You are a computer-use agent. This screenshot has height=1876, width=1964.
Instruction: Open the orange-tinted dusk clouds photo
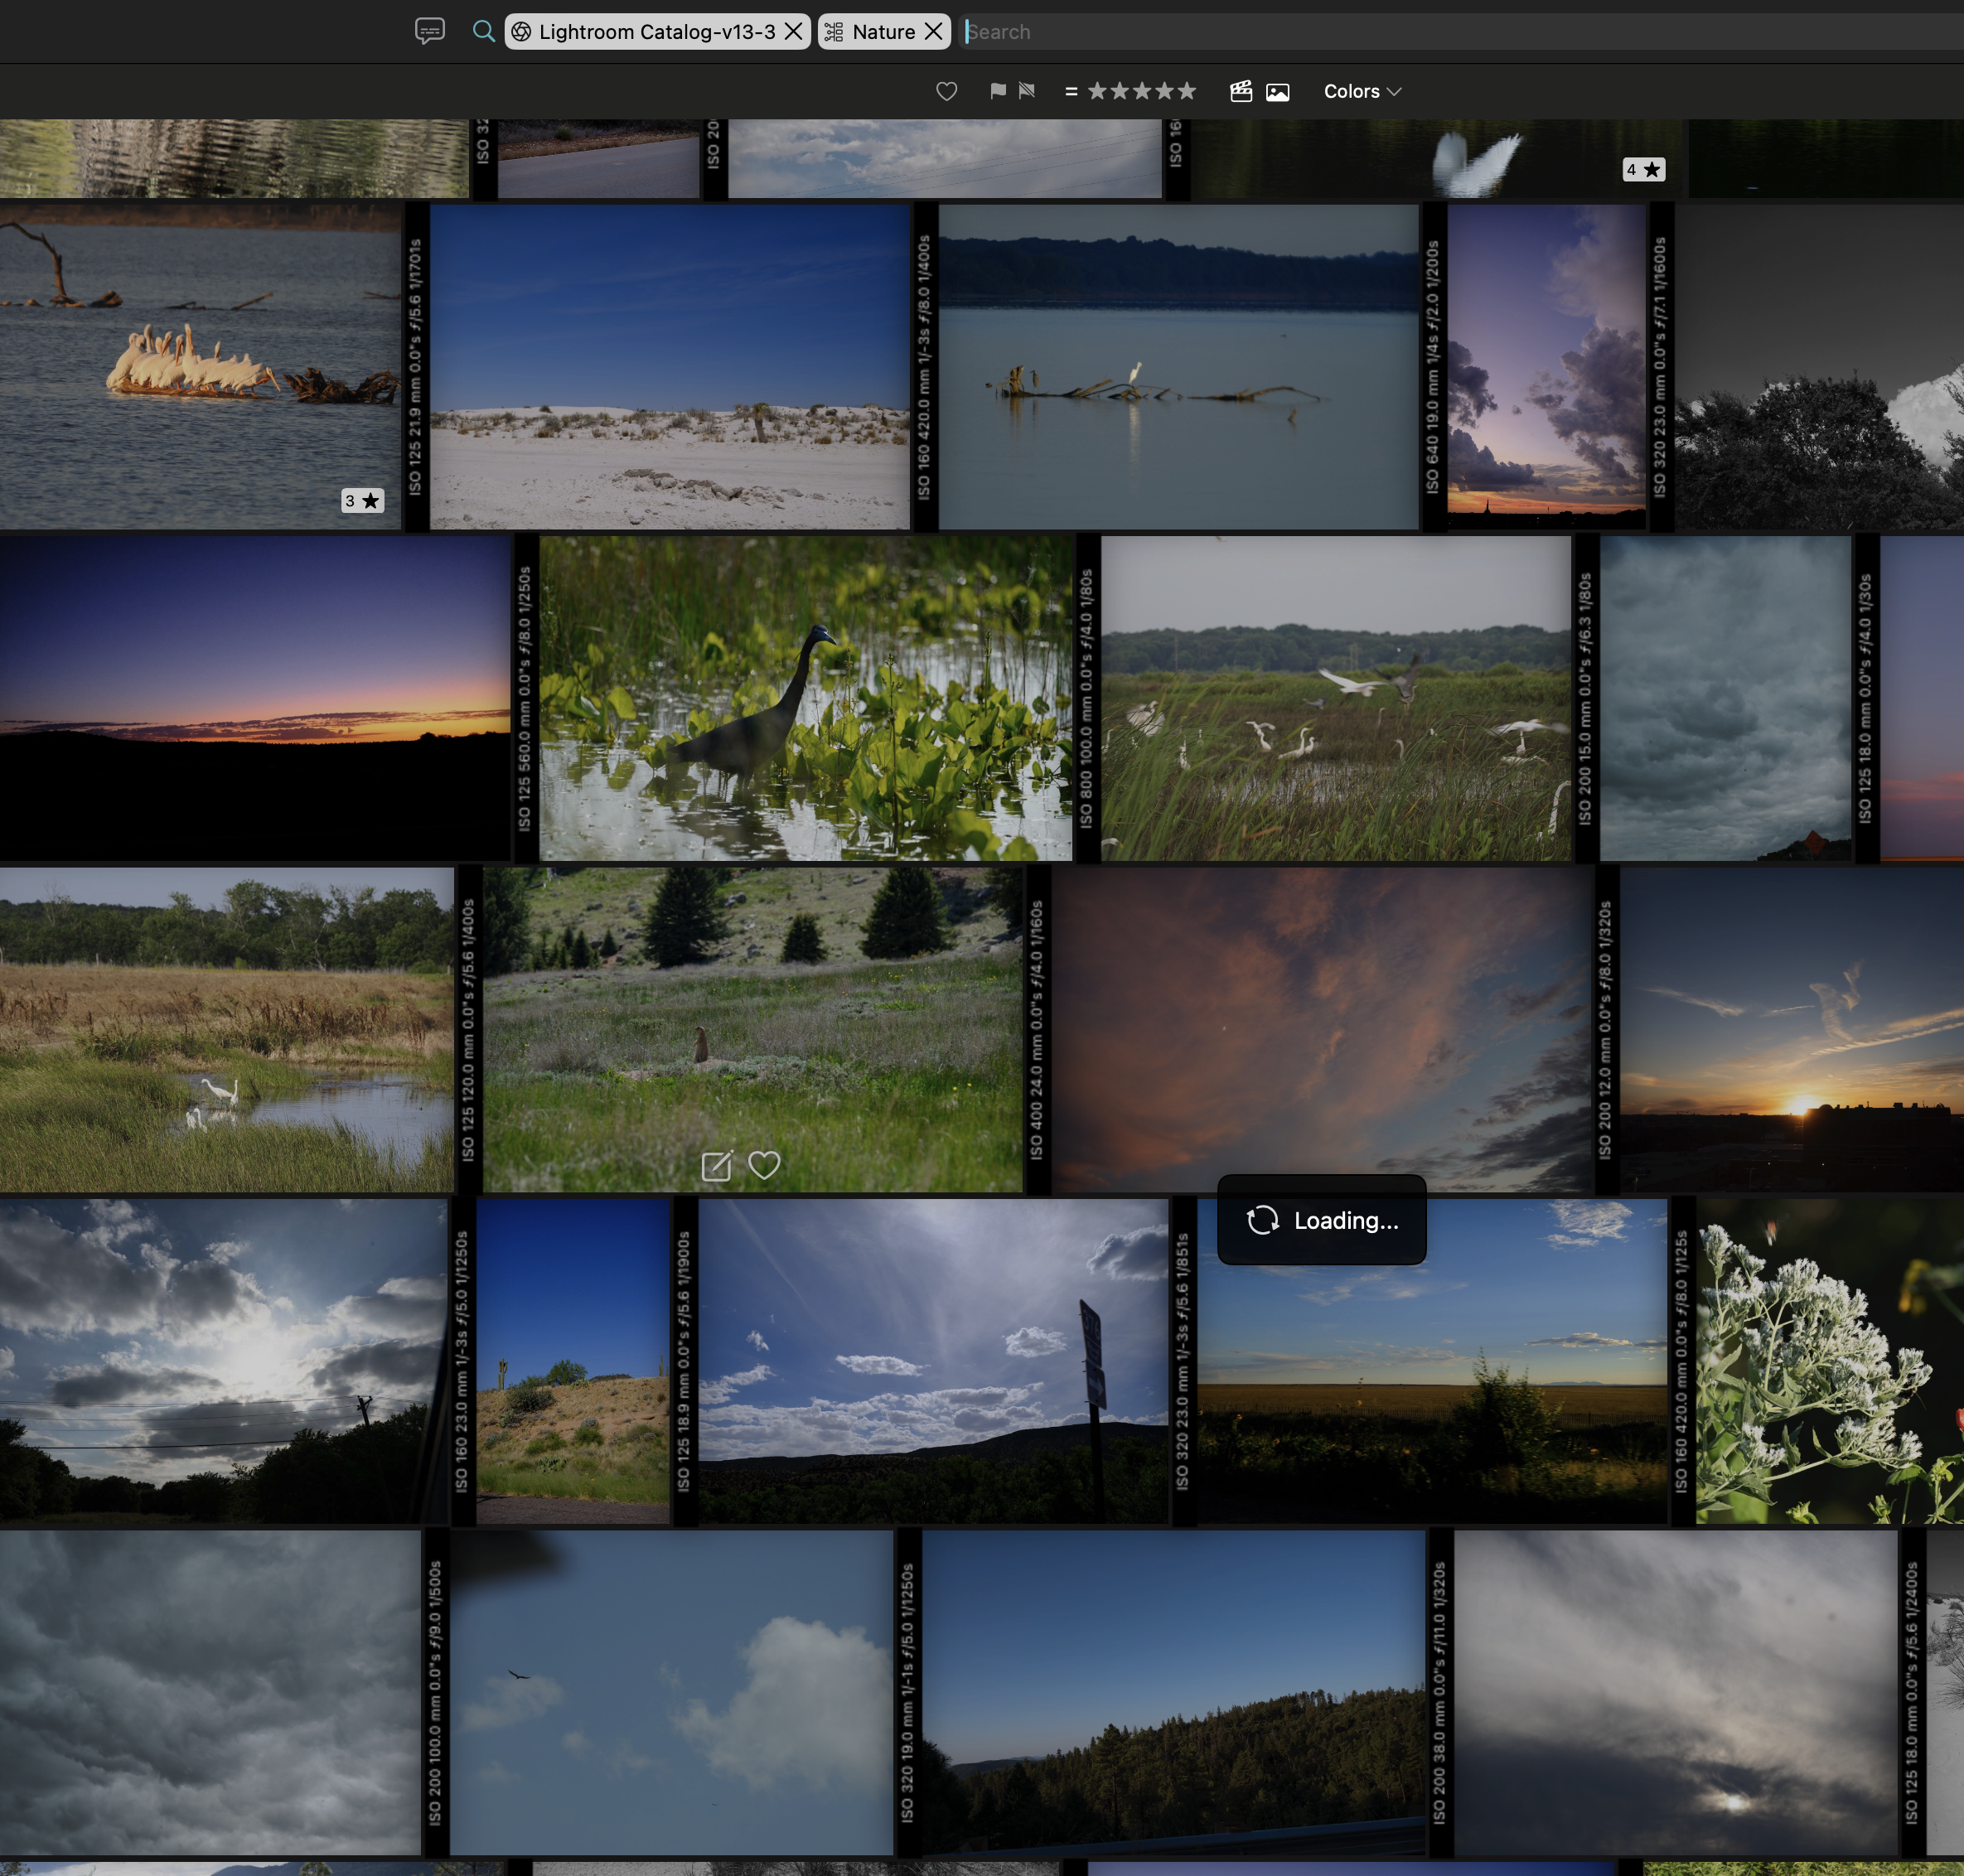(x=1322, y=1029)
